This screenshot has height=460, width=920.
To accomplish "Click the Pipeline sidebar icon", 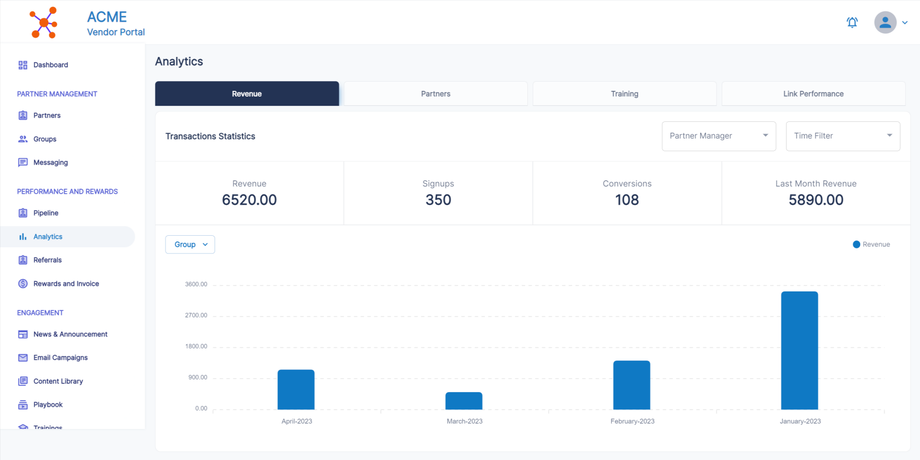I will (x=23, y=213).
